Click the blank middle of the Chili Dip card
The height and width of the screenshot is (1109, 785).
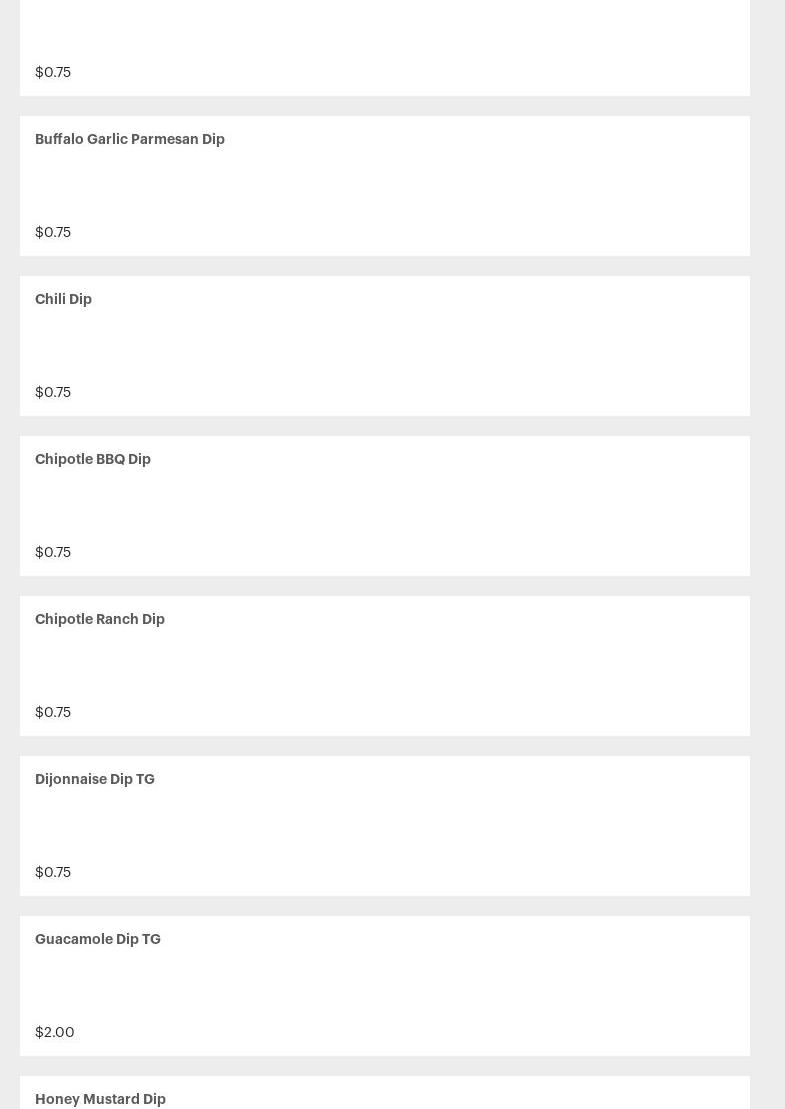[x=385, y=346]
